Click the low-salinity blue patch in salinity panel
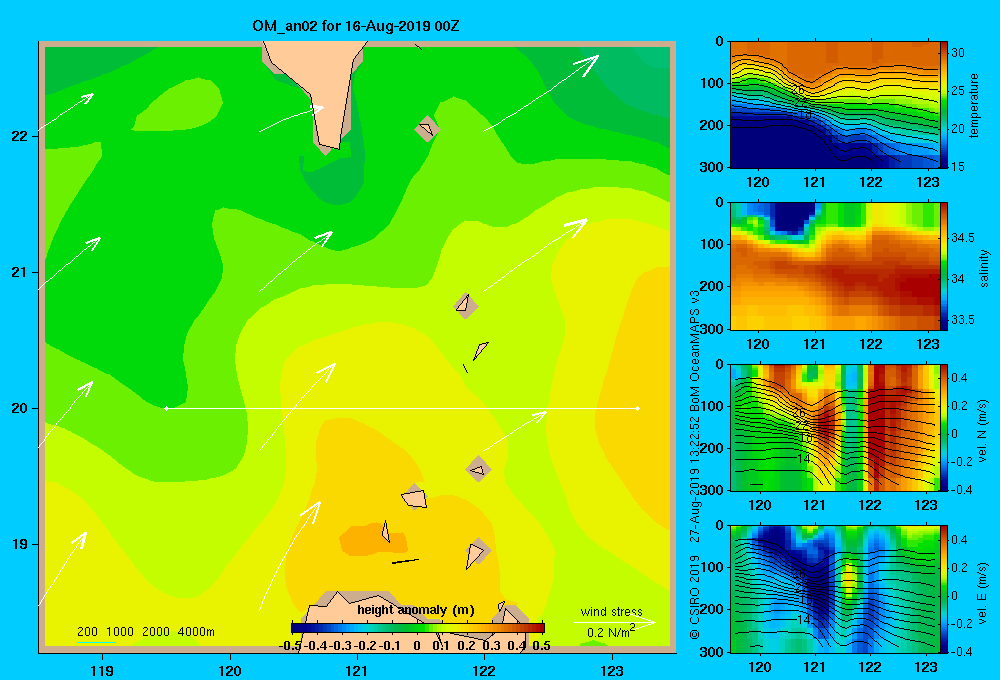 click(x=791, y=216)
